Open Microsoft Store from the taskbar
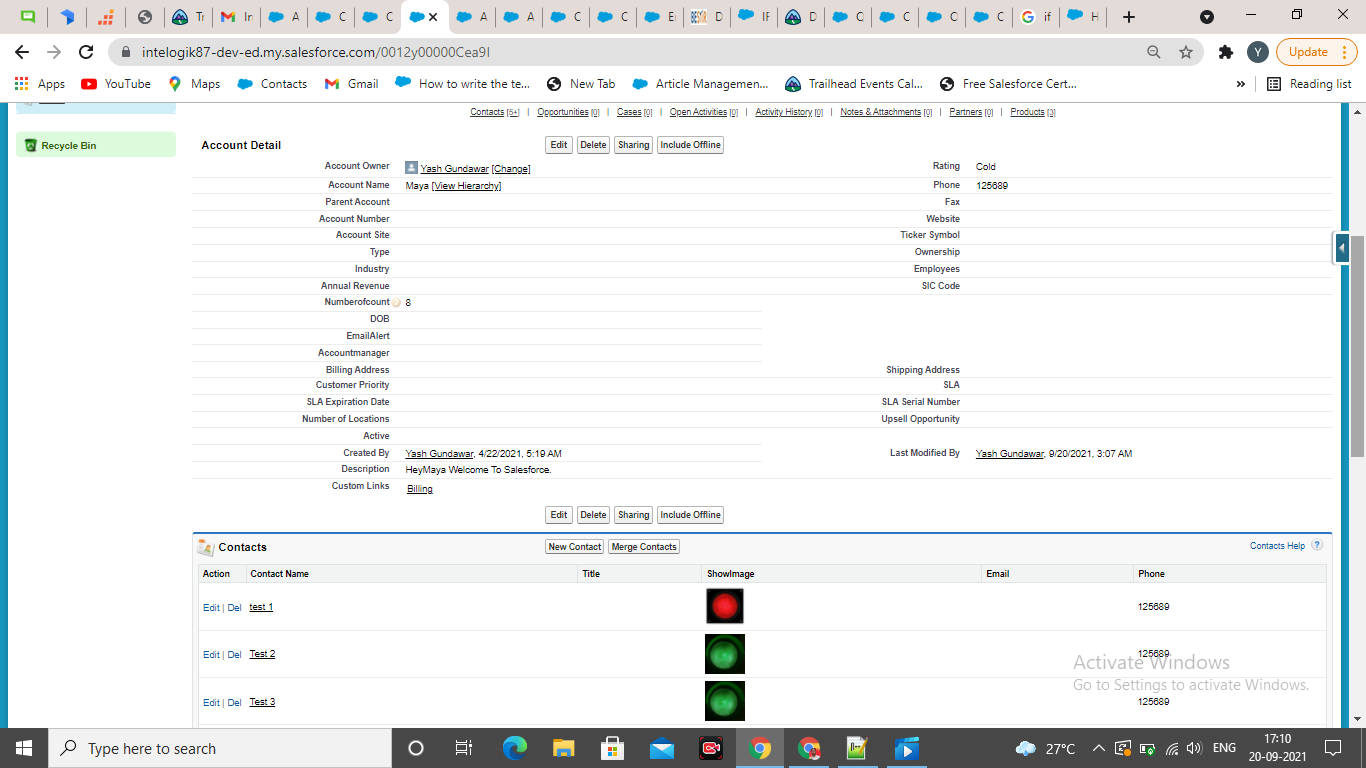Screen dimensions: 1366x768 coord(613,748)
